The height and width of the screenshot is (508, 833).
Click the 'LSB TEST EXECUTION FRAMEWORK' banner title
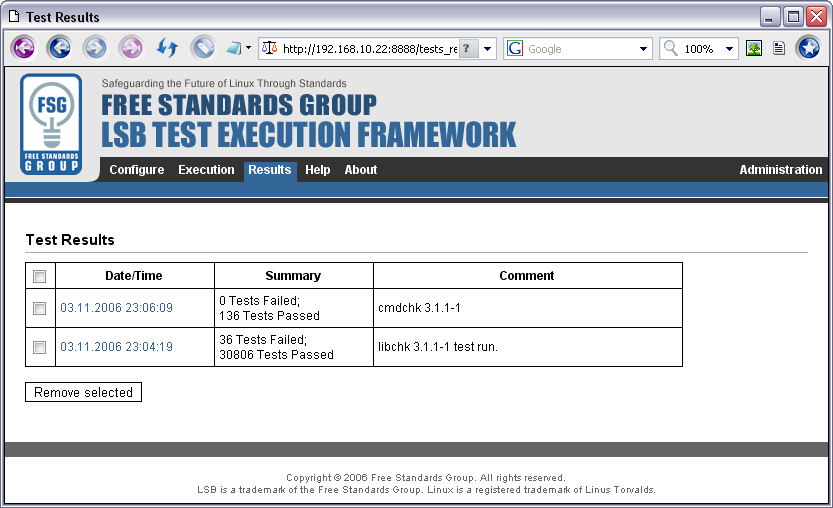309,134
